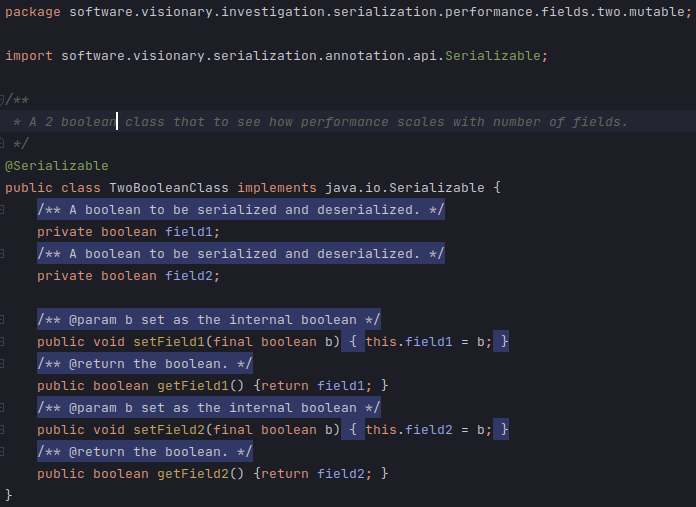
Task: Click the statement 'this.field2 = b;'
Action: tap(429, 429)
